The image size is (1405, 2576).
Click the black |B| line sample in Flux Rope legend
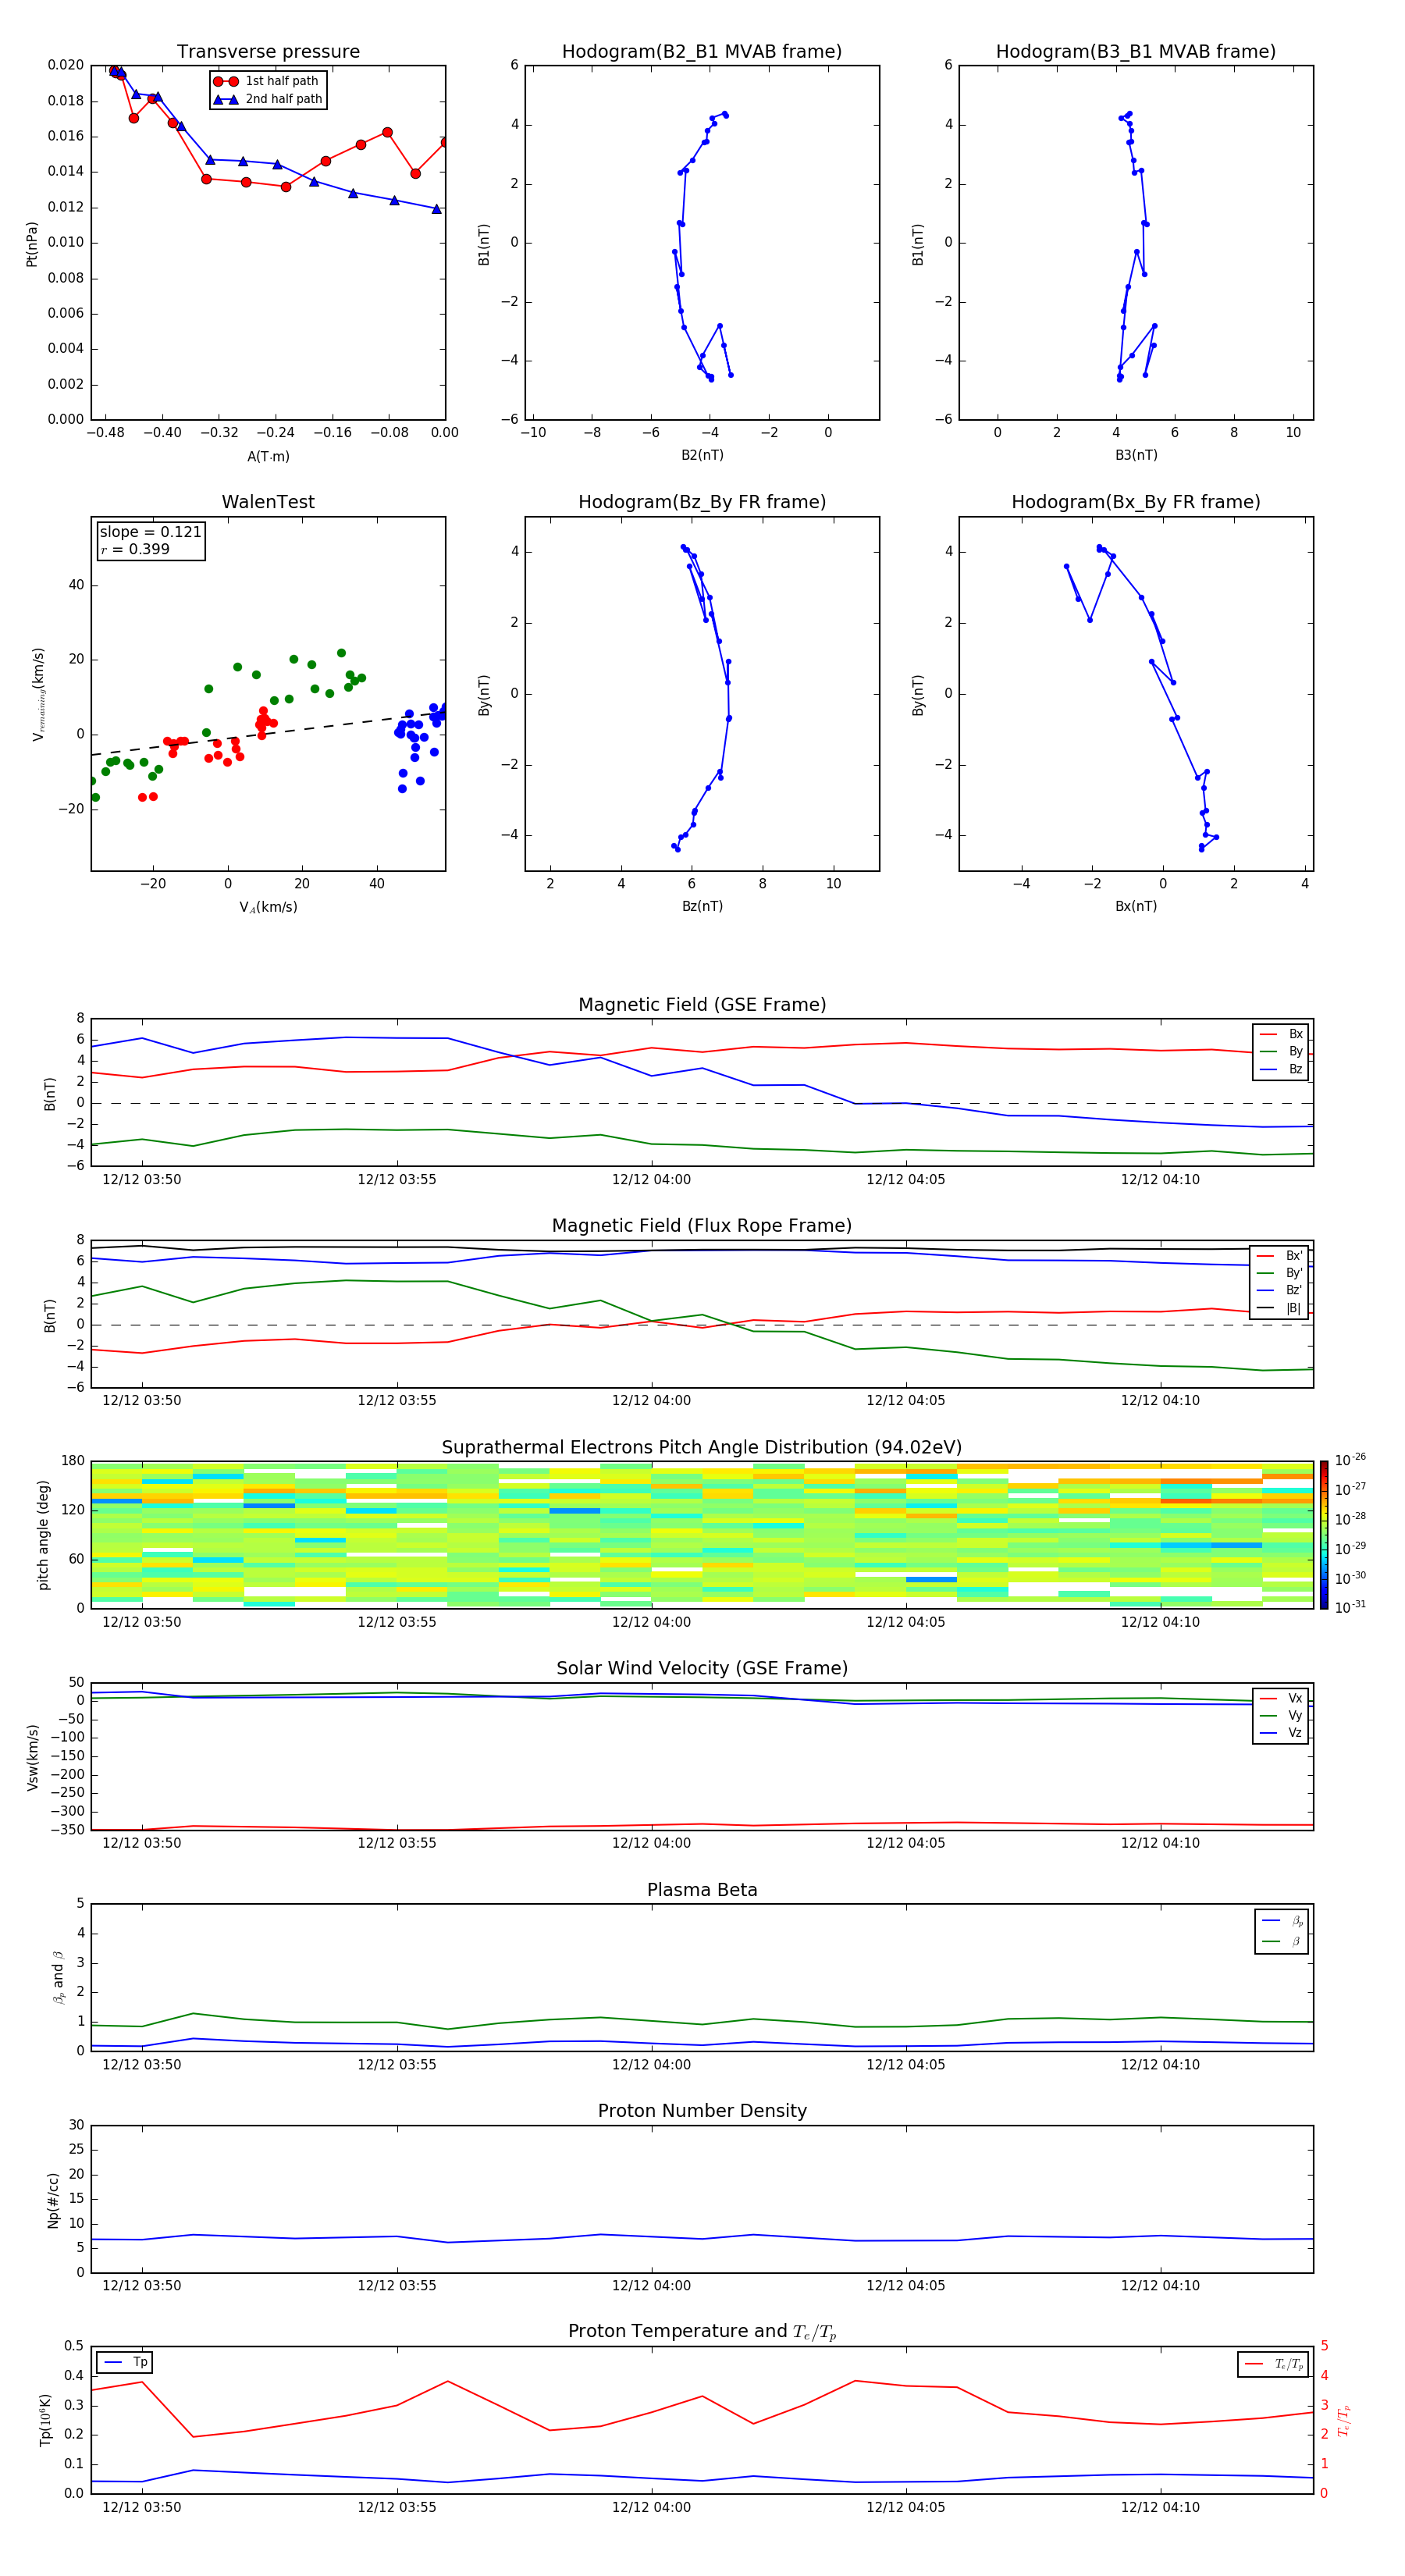1265,1308
